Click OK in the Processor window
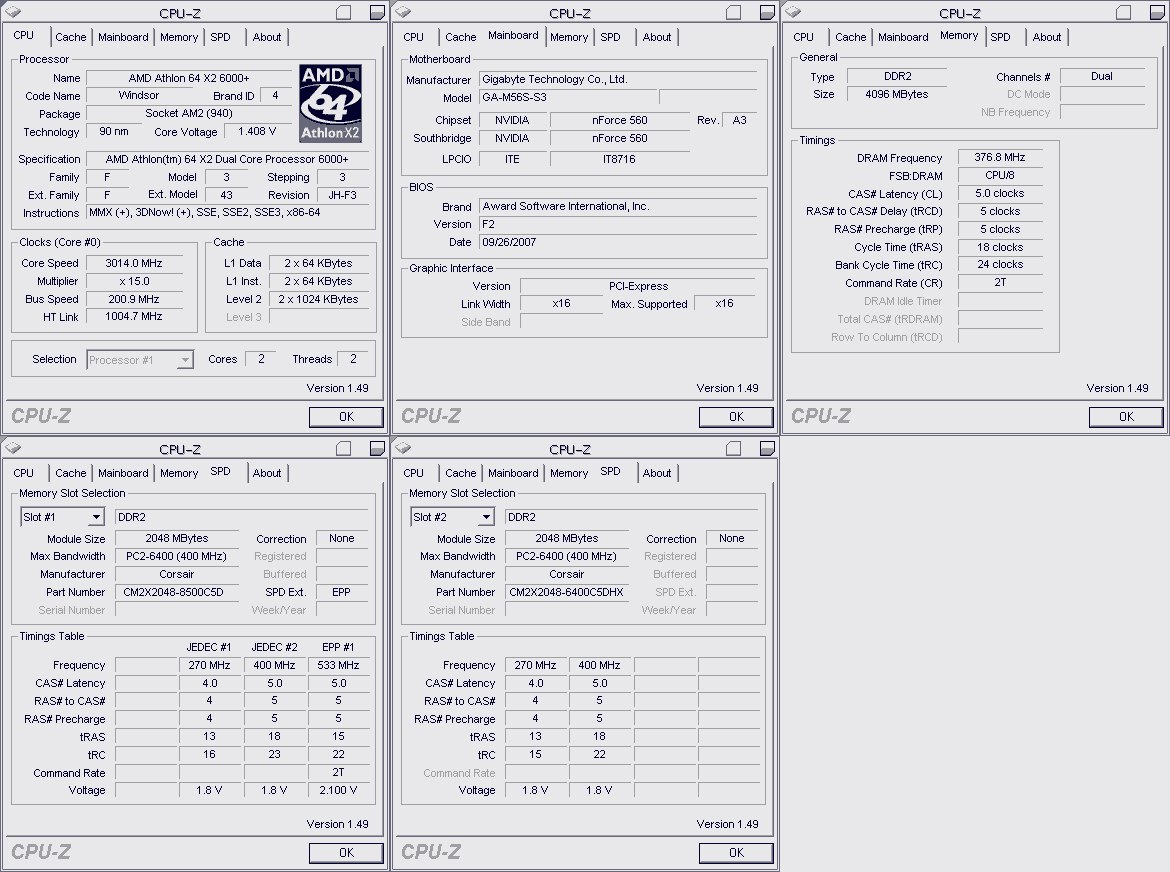Viewport: 1170px width, 872px height. pos(346,417)
